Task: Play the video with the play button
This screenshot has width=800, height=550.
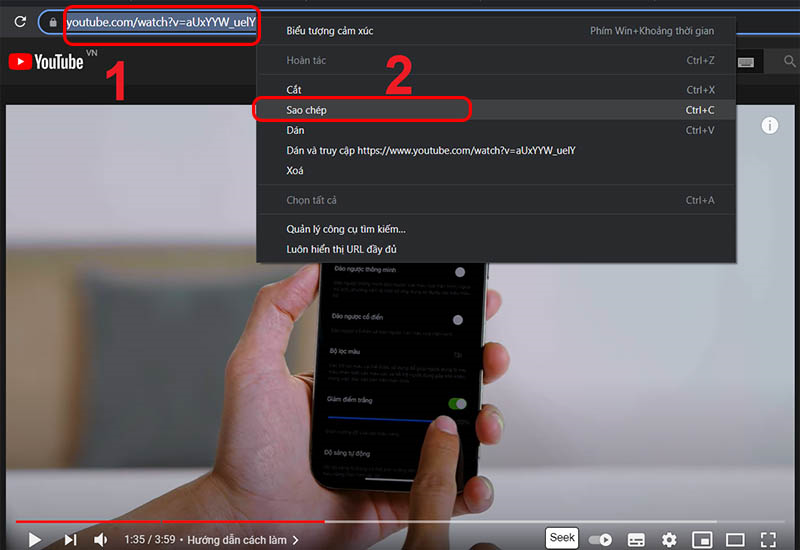Action: pyautogui.click(x=35, y=539)
